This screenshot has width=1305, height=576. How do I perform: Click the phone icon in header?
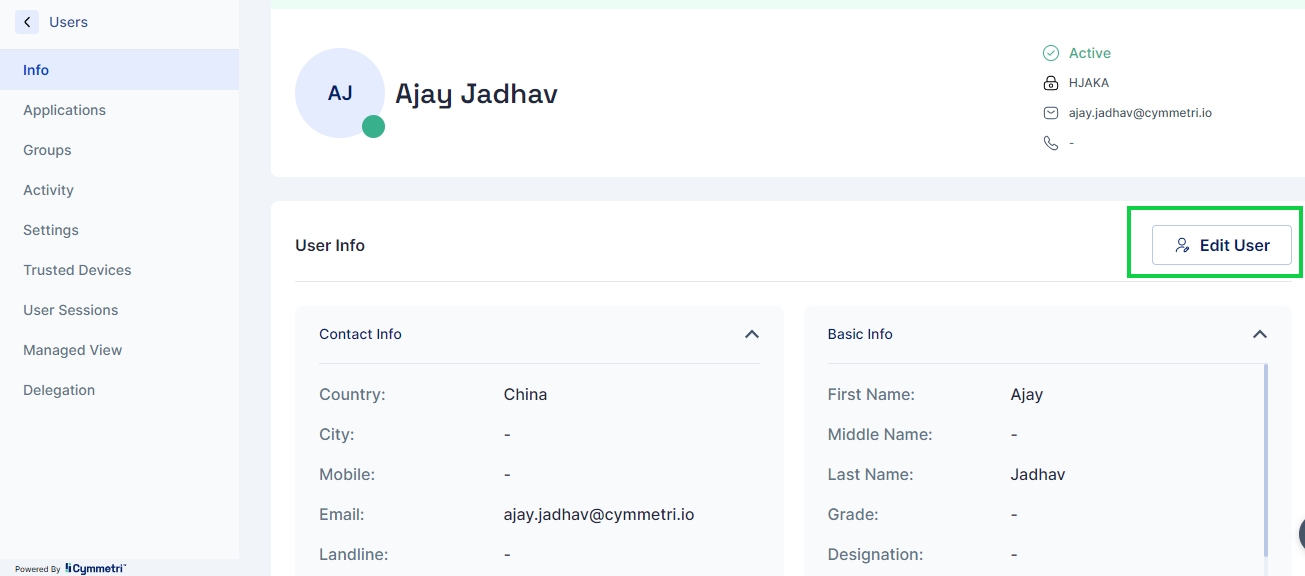coord(1050,143)
